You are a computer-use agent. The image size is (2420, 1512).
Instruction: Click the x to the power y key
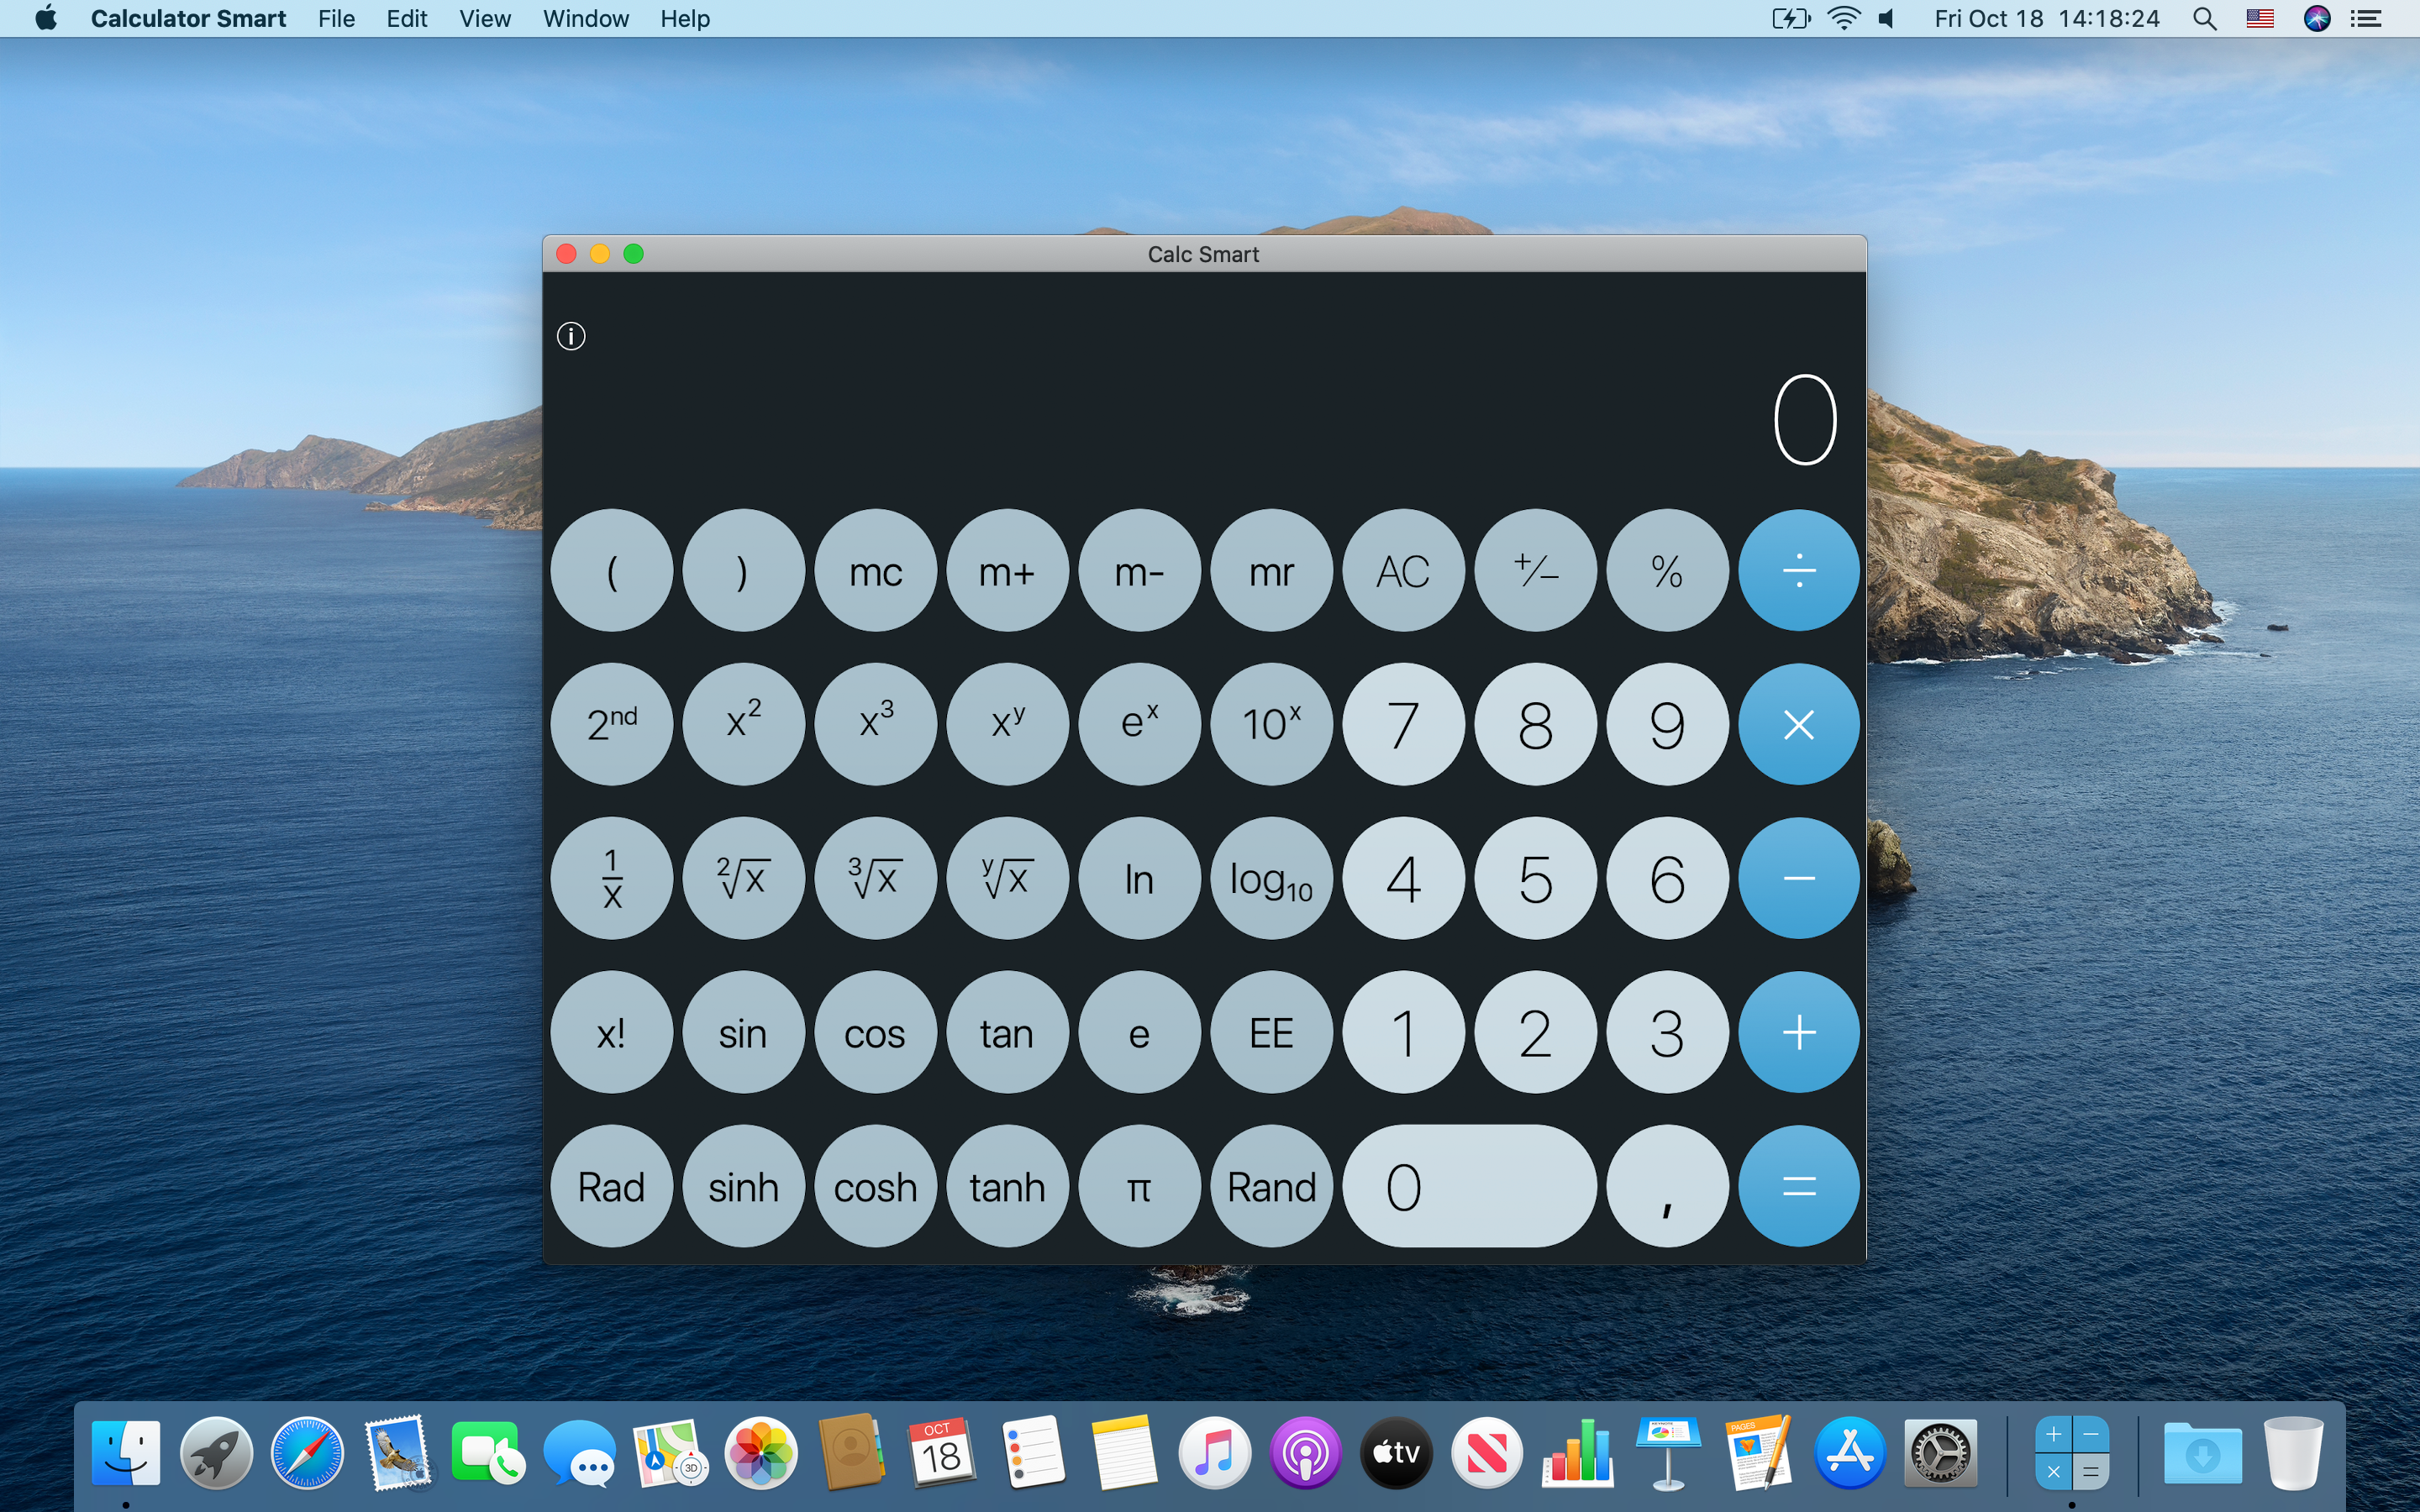[1007, 725]
